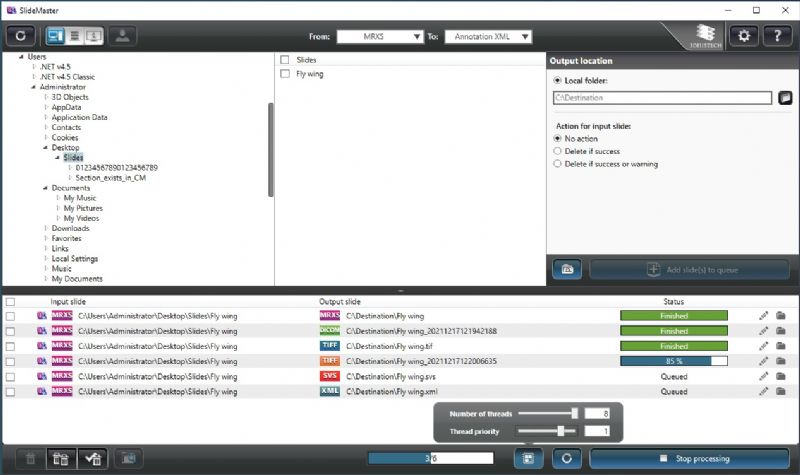Switch to the split panel view mode
The width and height of the screenshot is (800, 475).
55,36
